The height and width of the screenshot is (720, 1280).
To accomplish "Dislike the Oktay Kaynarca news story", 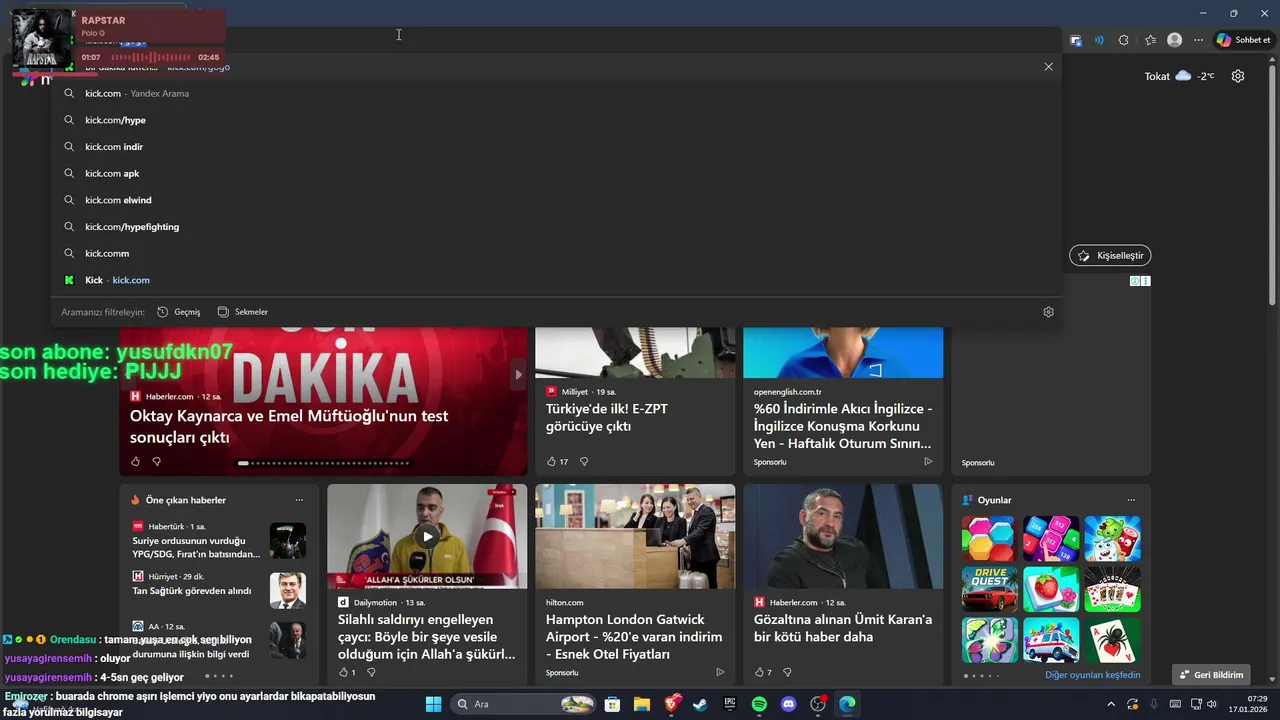I will click(x=157, y=461).
